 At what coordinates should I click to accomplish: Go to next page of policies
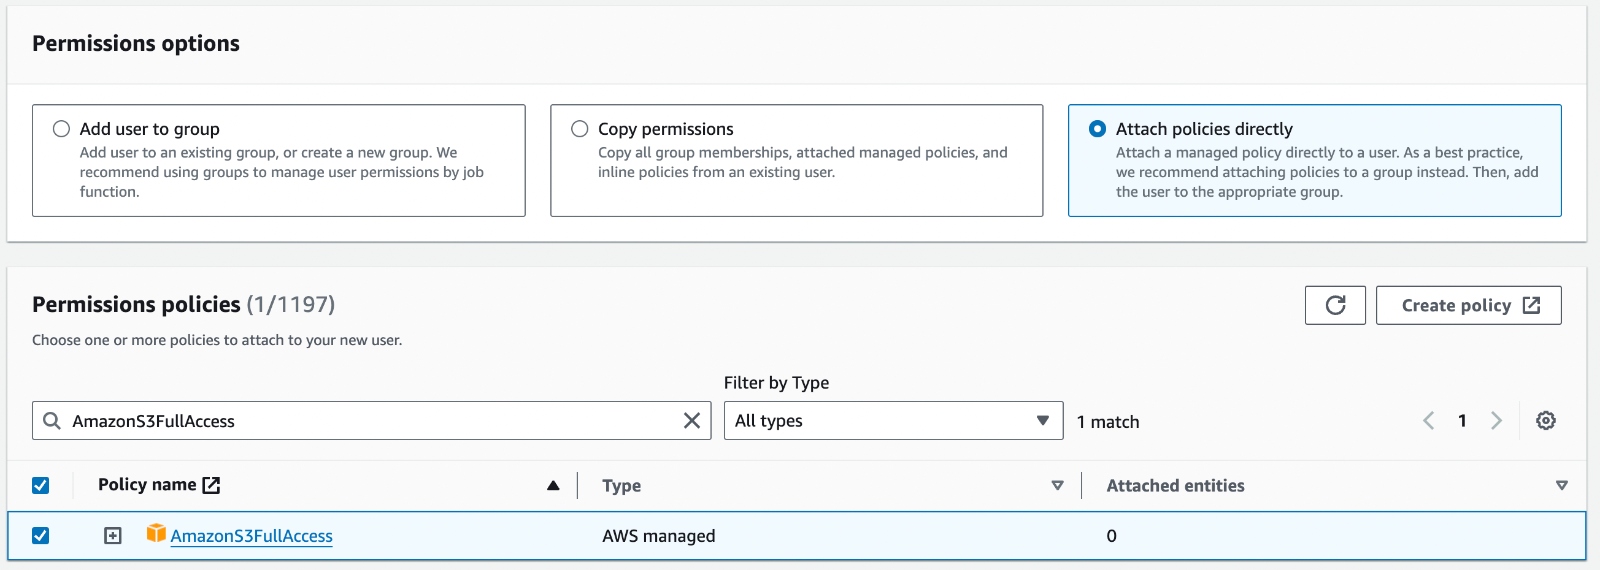pyautogui.click(x=1496, y=421)
